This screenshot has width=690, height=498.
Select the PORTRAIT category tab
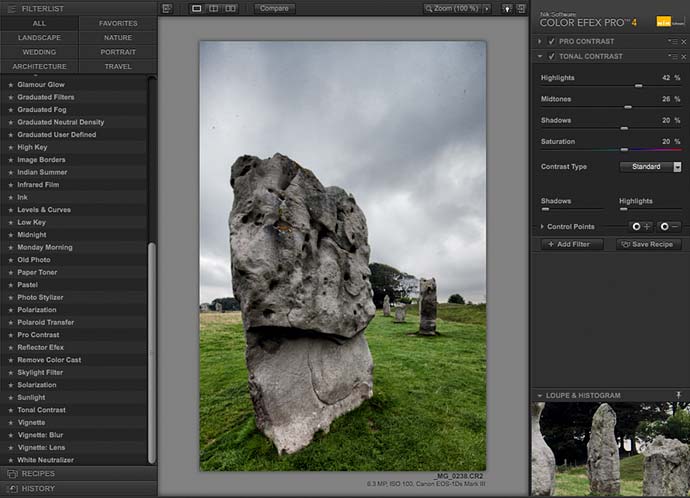click(x=118, y=52)
